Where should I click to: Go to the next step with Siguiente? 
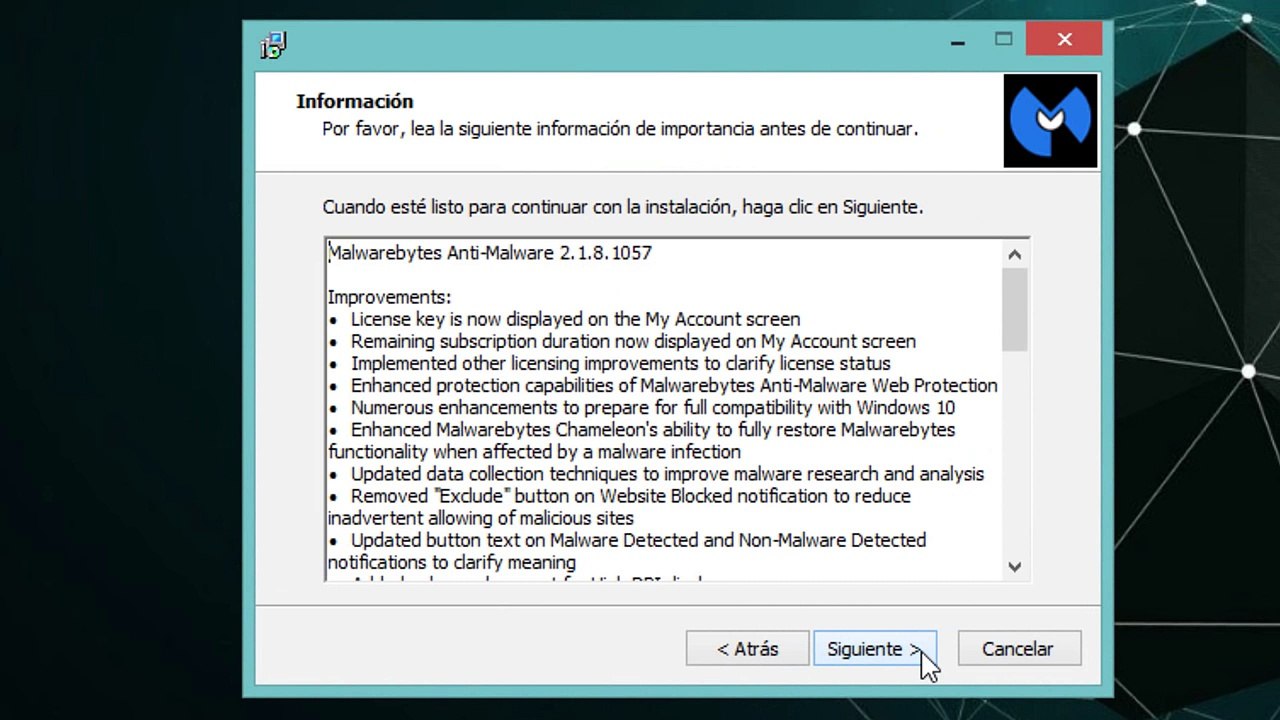[875, 649]
